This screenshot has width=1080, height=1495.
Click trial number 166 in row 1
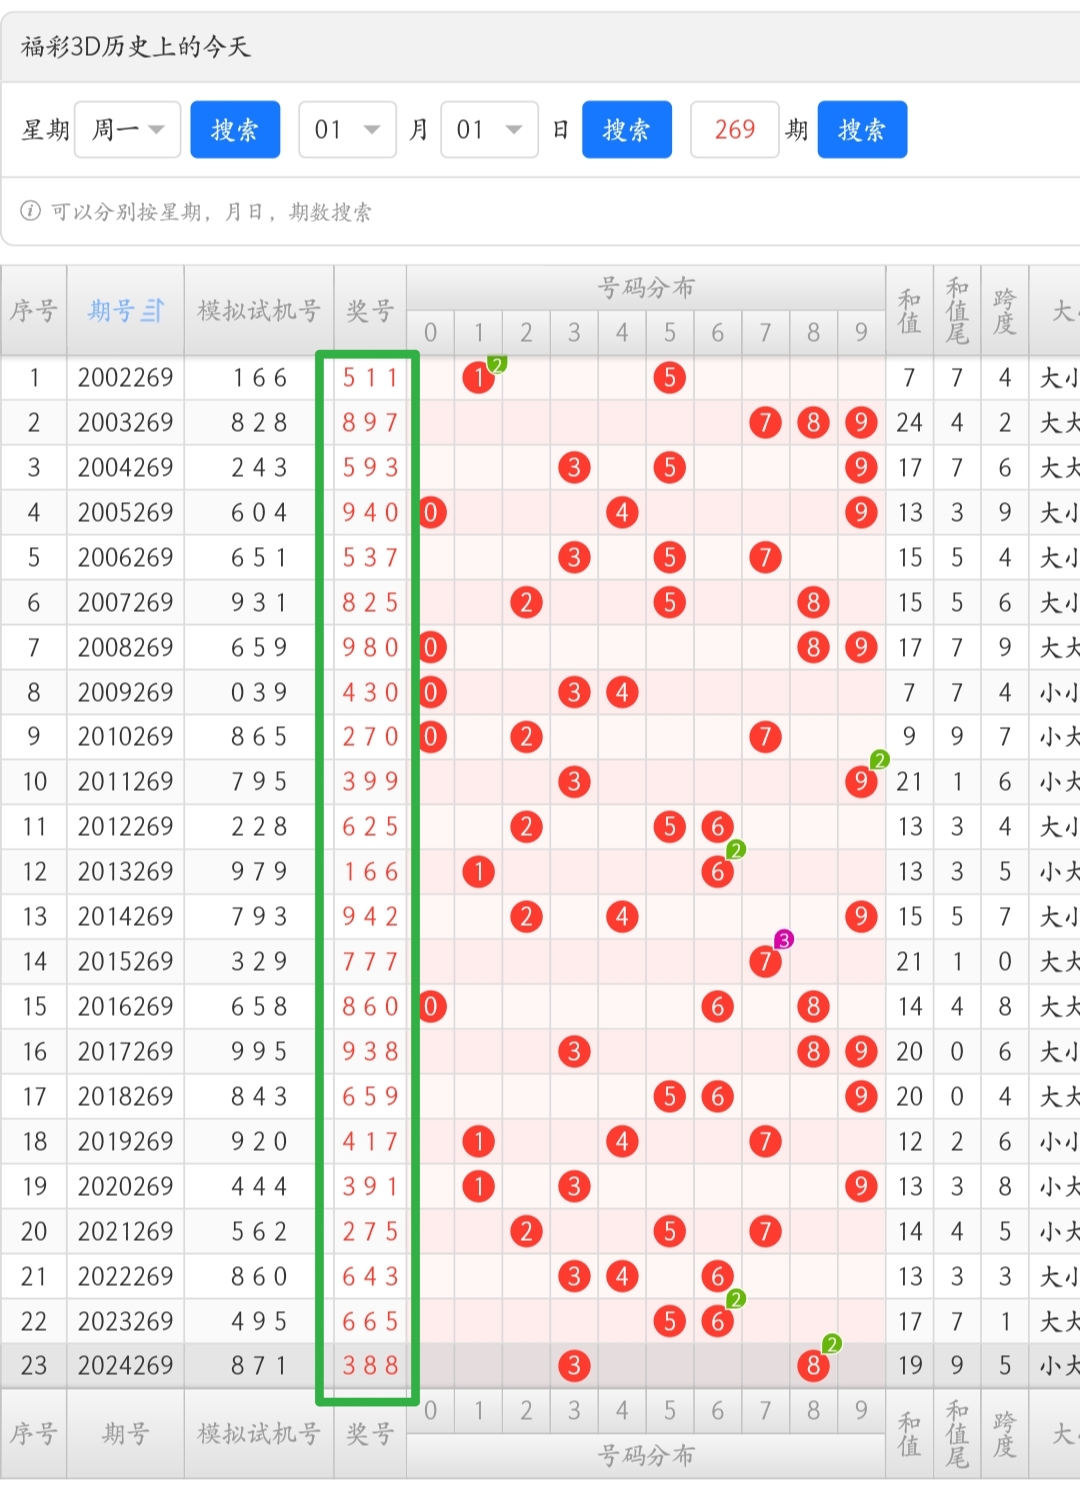259,378
